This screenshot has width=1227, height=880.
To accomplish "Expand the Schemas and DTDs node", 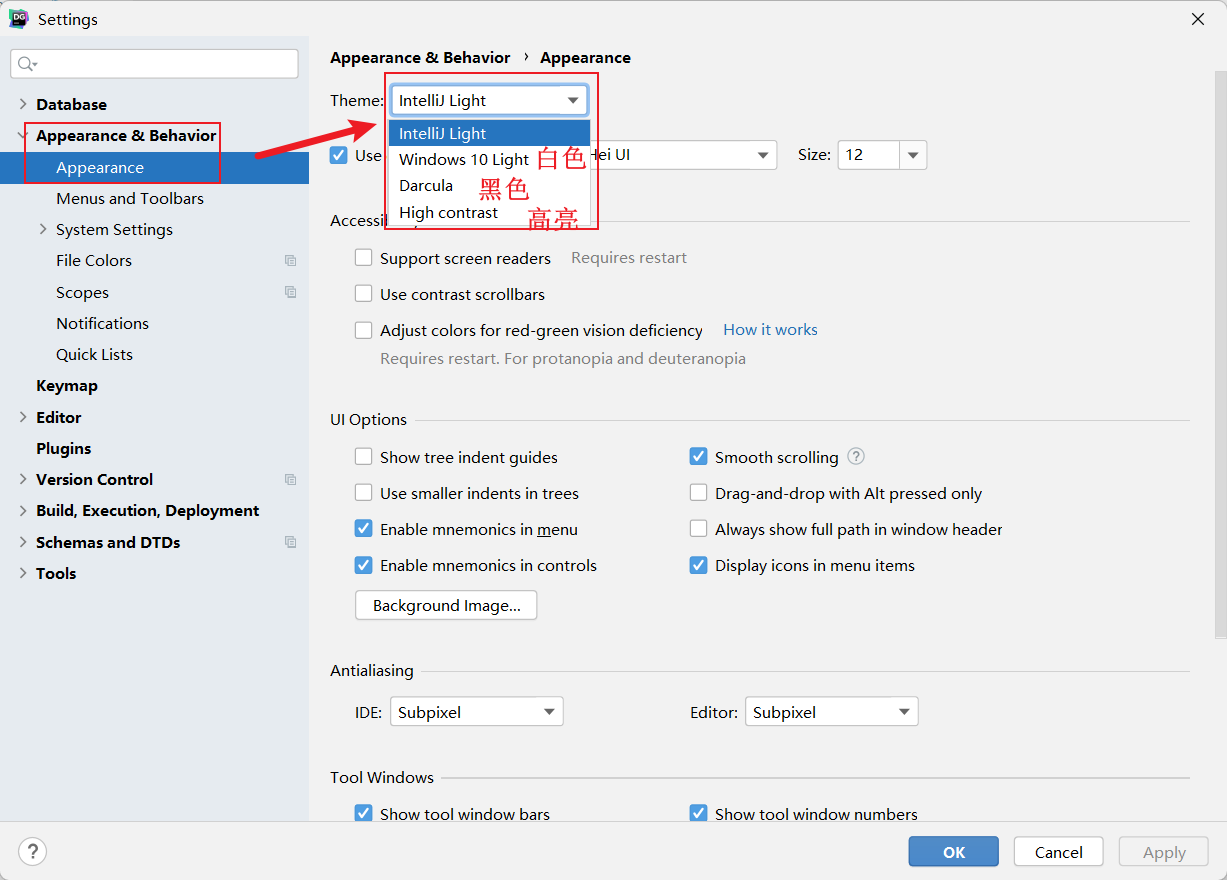I will [x=23, y=542].
